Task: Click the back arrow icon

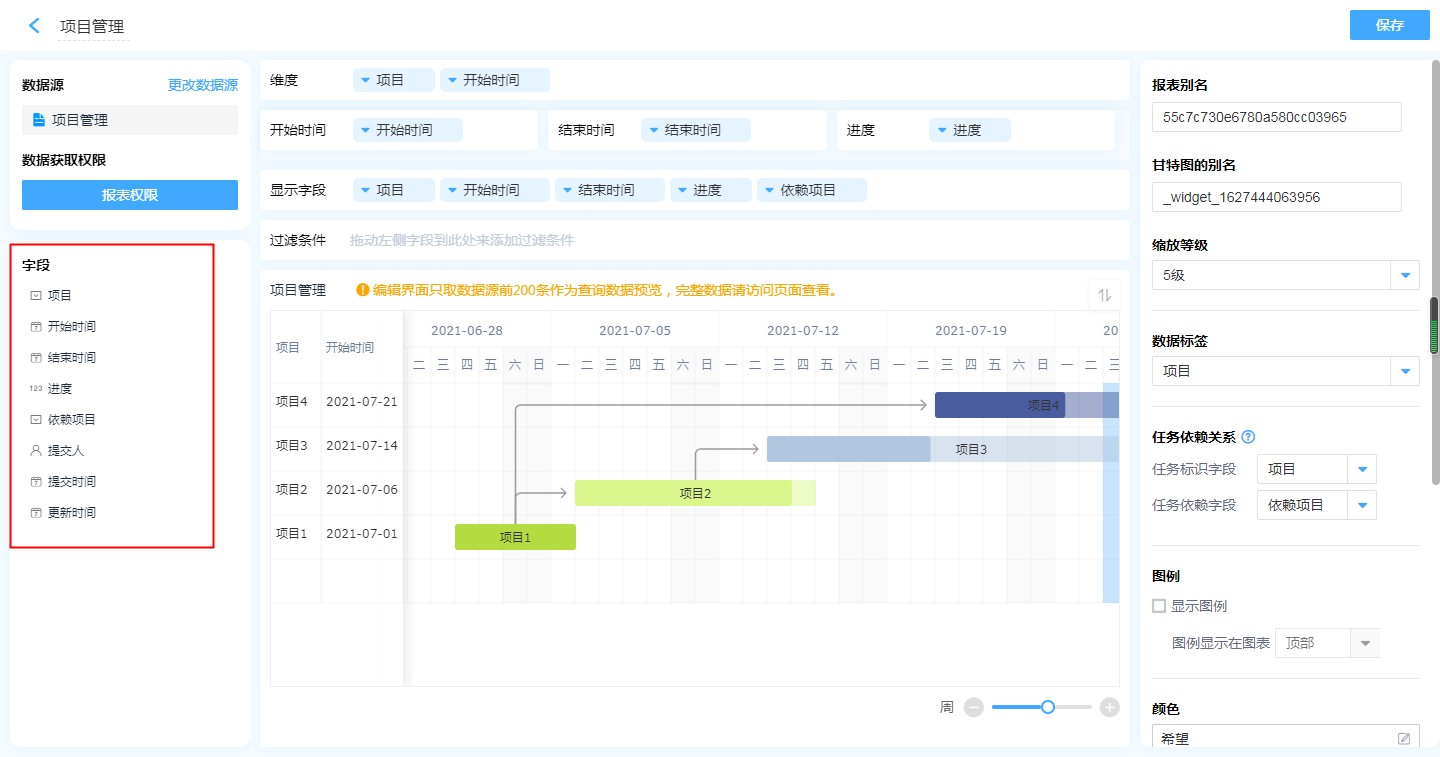Action: 34,26
